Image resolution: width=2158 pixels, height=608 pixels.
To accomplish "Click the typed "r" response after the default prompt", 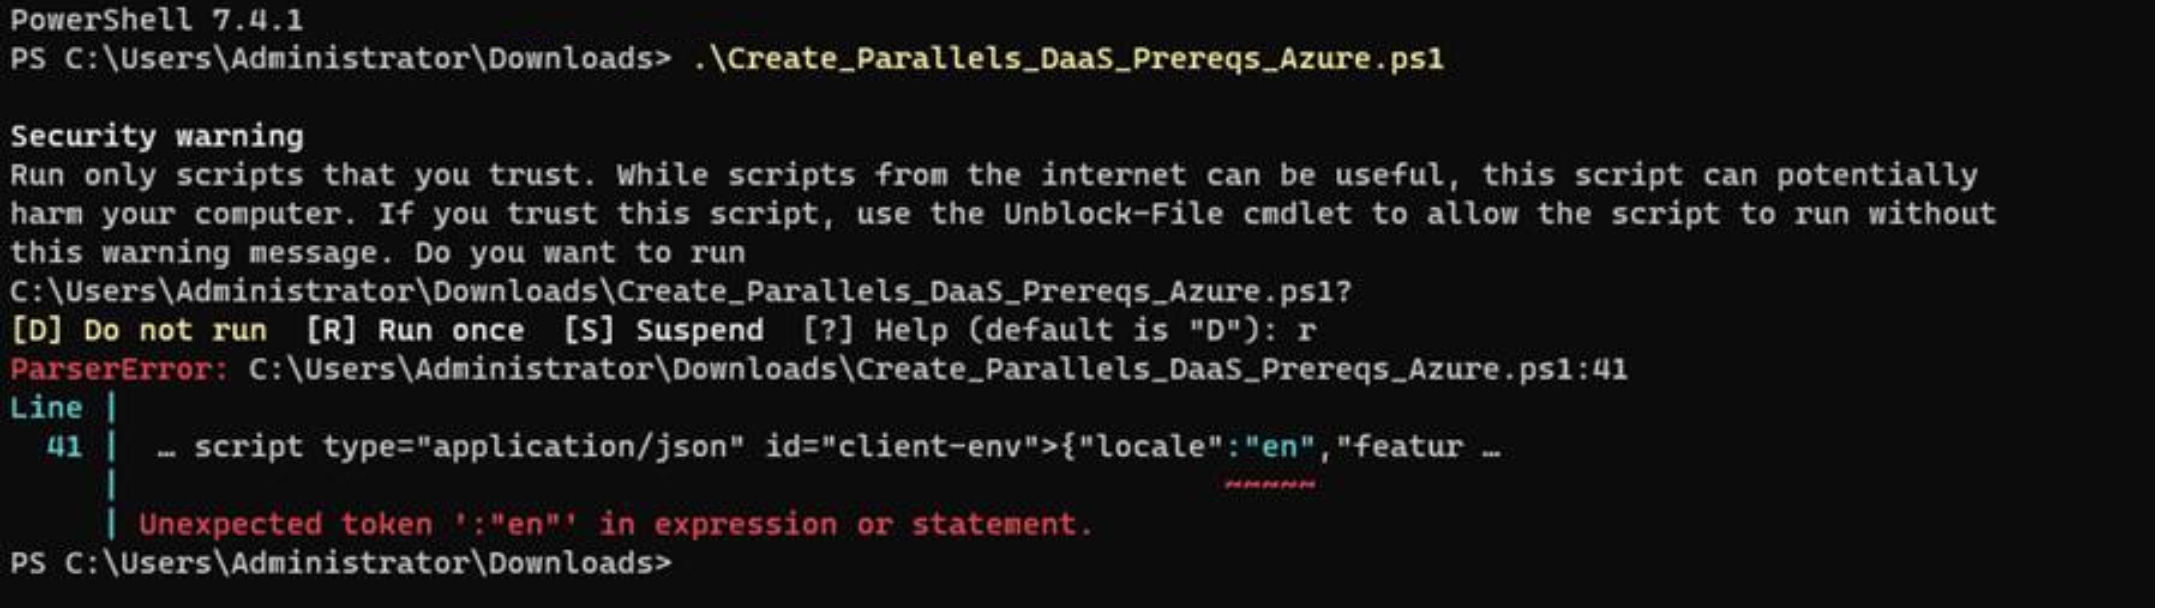I will [1306, 330].
